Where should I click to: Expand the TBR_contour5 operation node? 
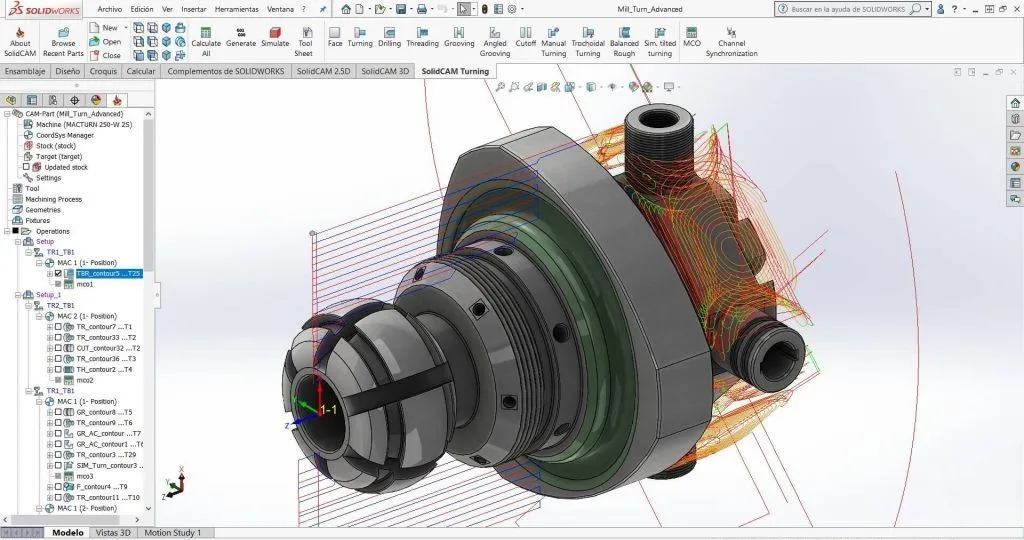click(50, 274)
